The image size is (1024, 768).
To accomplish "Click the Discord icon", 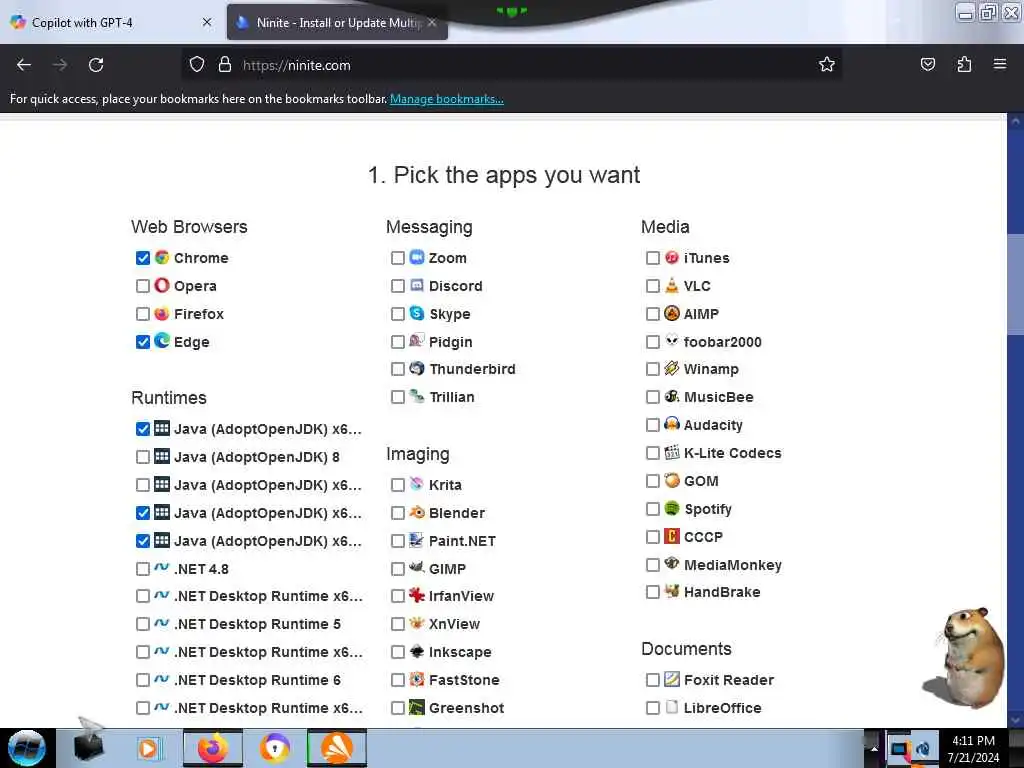I will [417, 285].
